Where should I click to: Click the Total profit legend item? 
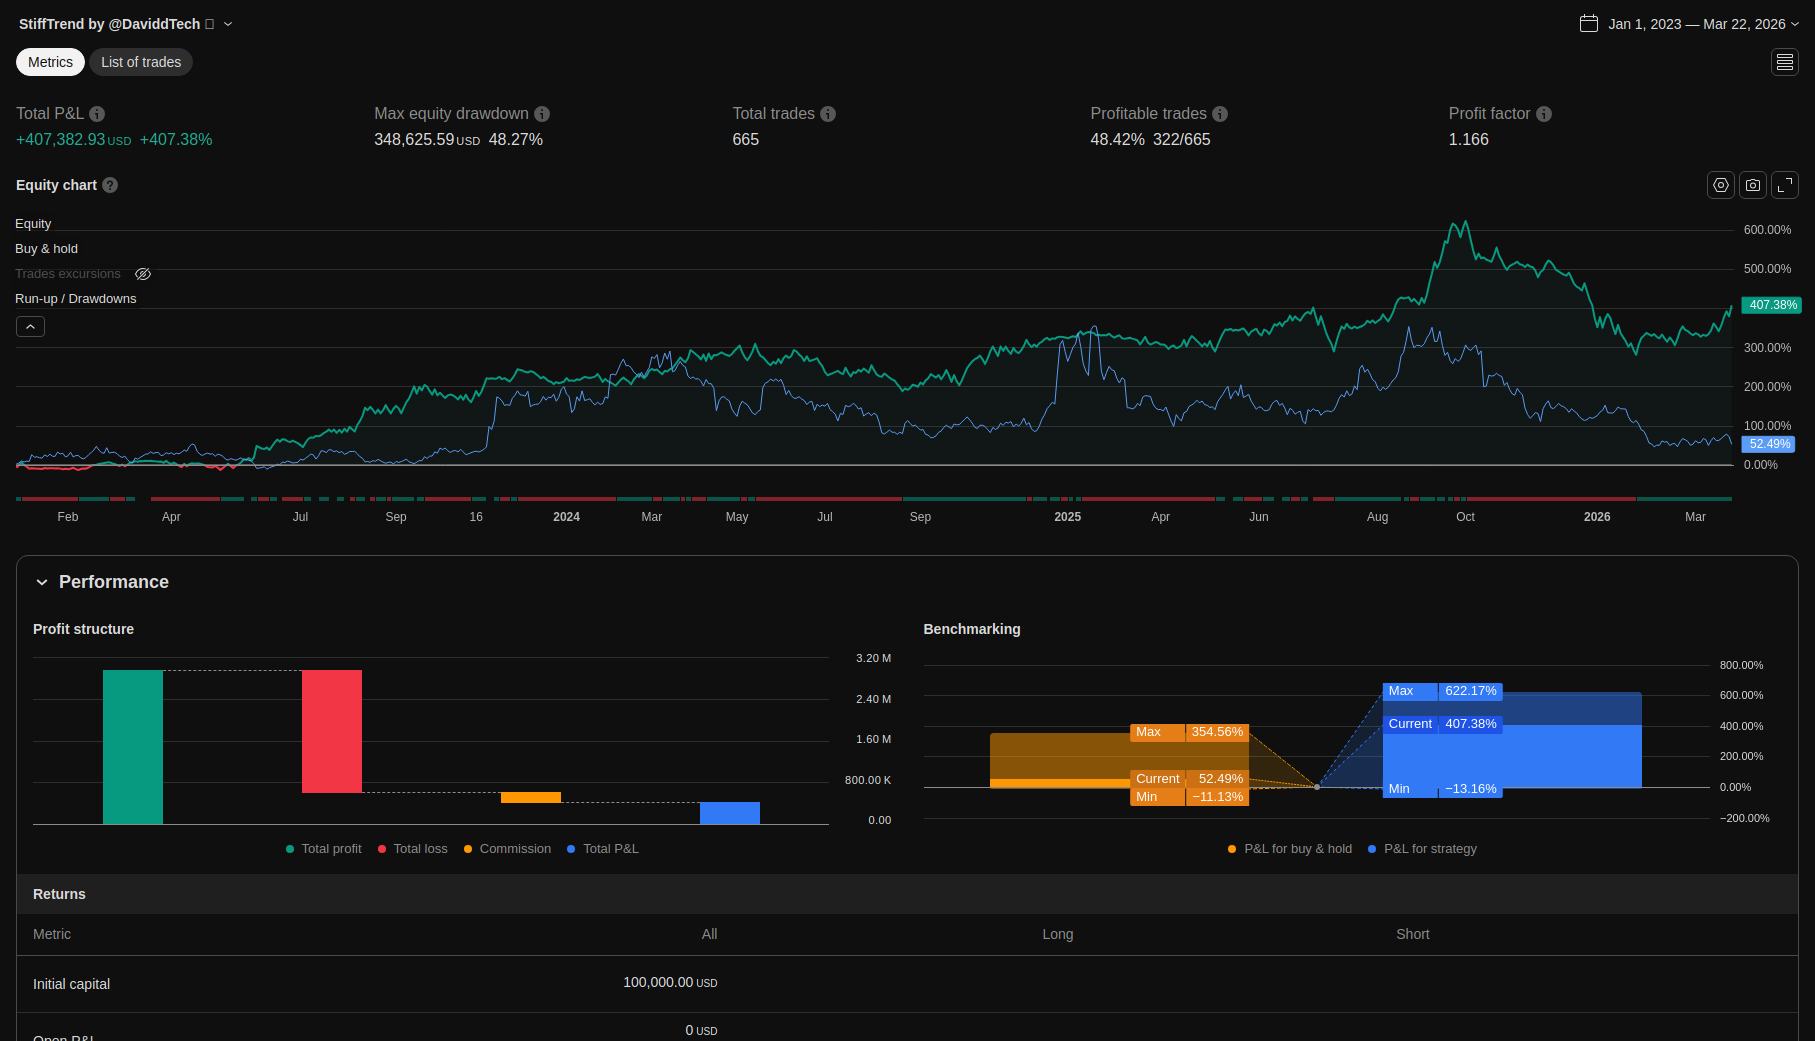coord(324,849)
